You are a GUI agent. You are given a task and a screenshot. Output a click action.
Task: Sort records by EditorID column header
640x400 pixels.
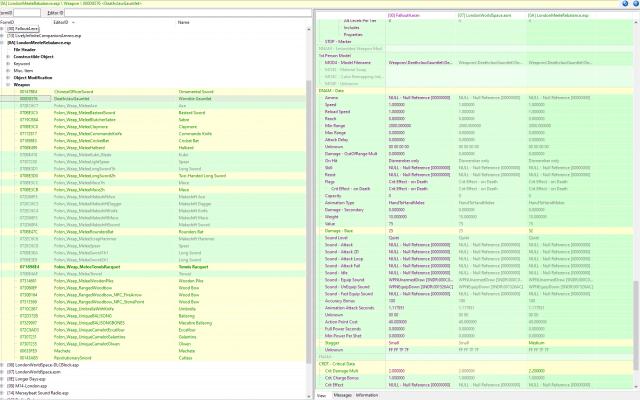tap(60, 22)
